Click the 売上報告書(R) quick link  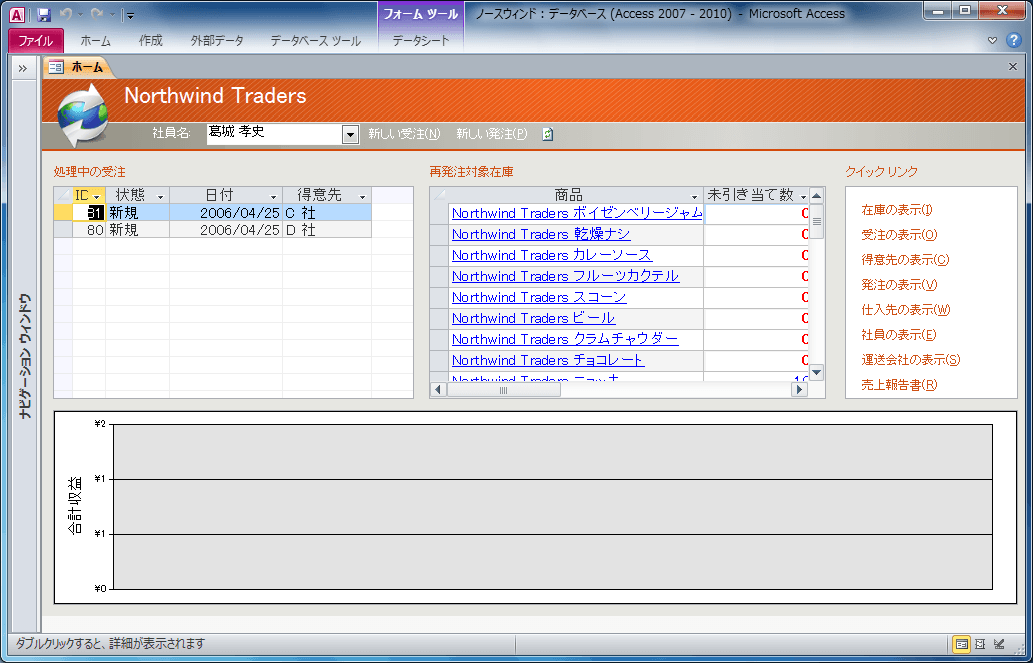[899, 385]
